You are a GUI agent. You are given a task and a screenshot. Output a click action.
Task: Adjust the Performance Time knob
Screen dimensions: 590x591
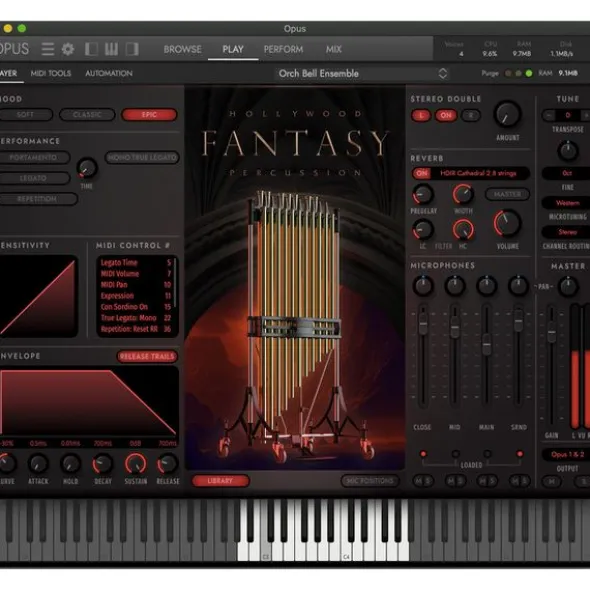tap(87, 168)
